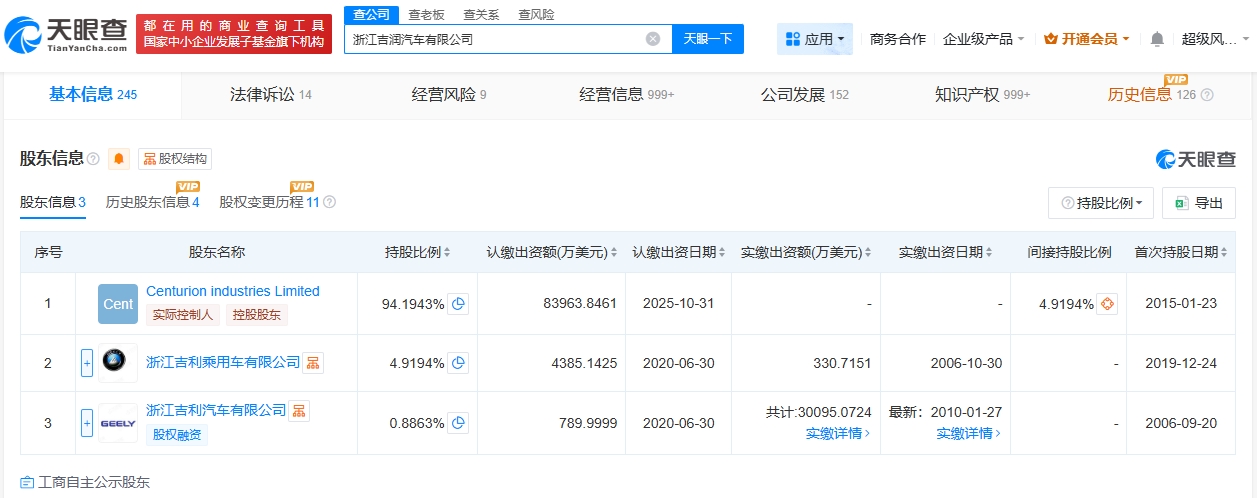Open the pie chart for the 4.9194% share

pos(458,363)
